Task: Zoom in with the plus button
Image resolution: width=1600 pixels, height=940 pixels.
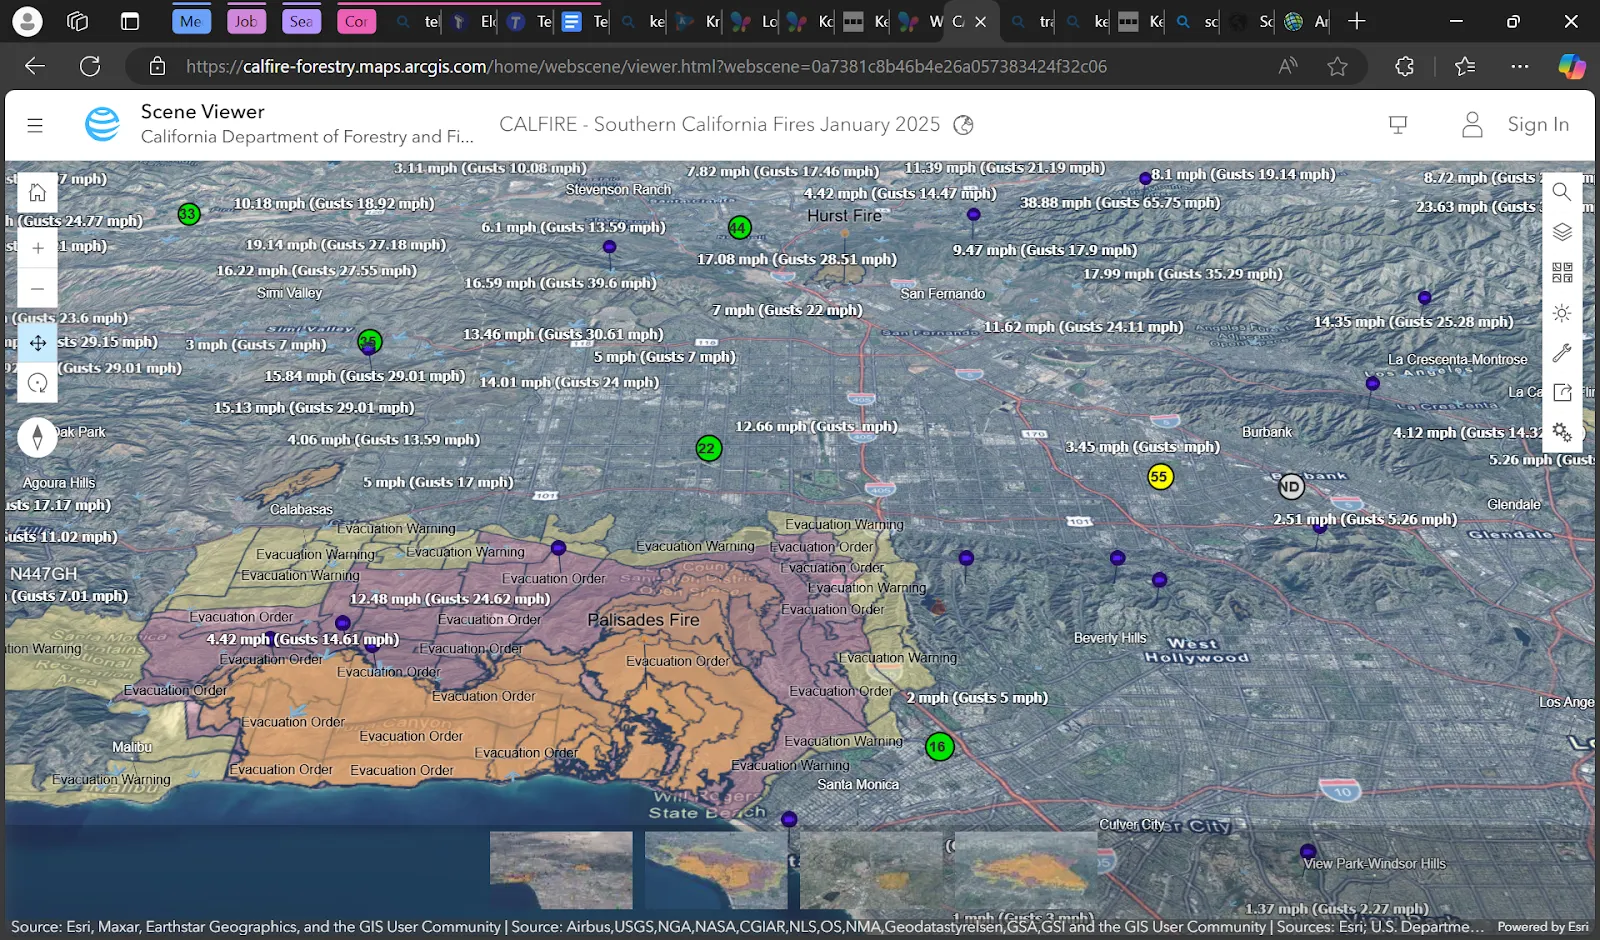Action: coord(37,248)
